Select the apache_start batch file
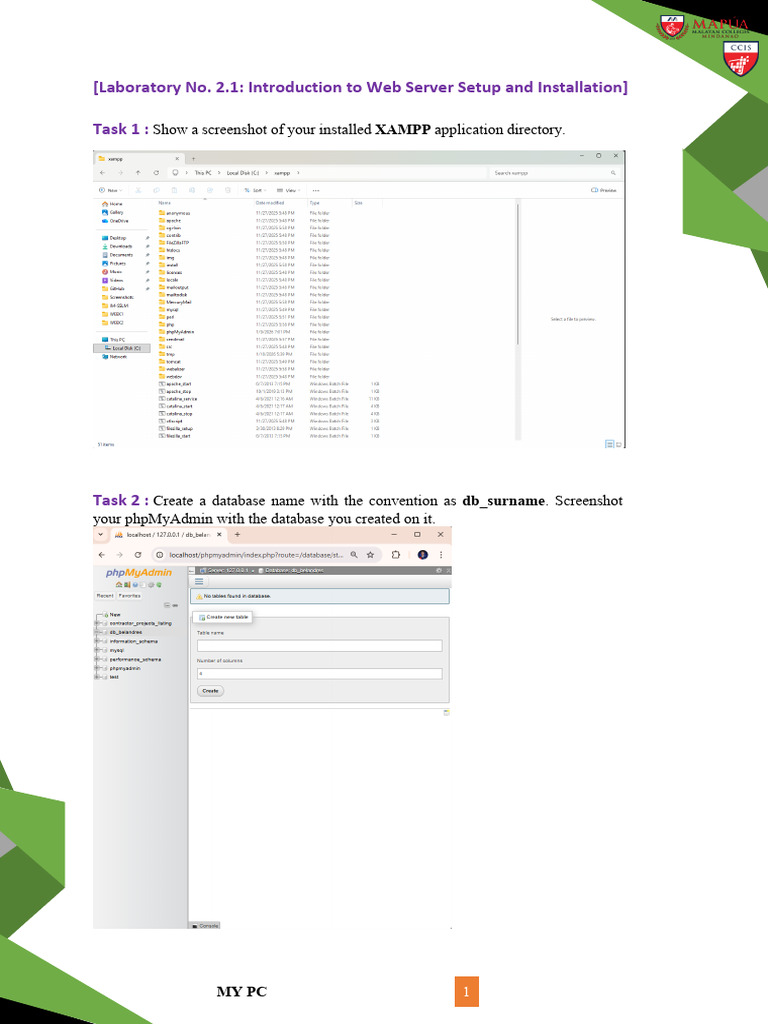 (x=175, y=384)
